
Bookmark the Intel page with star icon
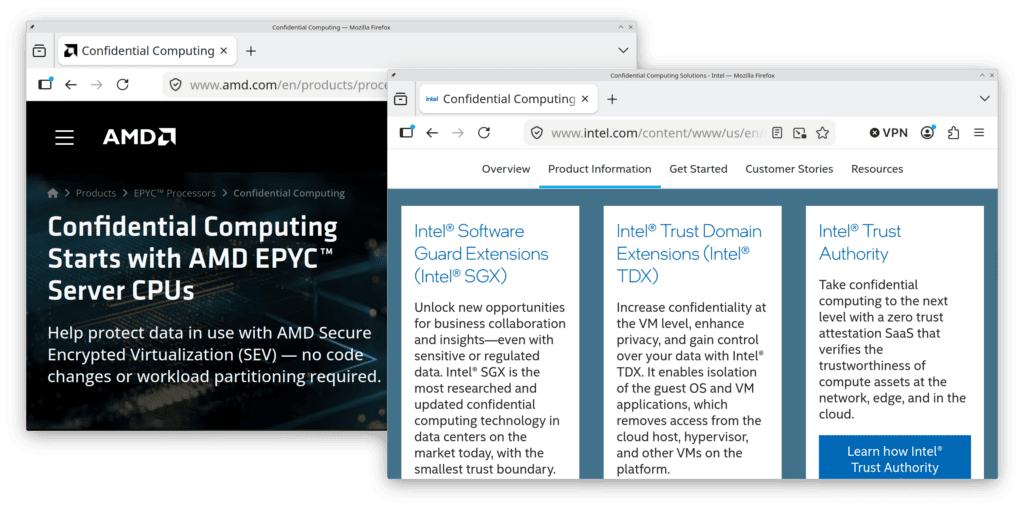point(822,133)
